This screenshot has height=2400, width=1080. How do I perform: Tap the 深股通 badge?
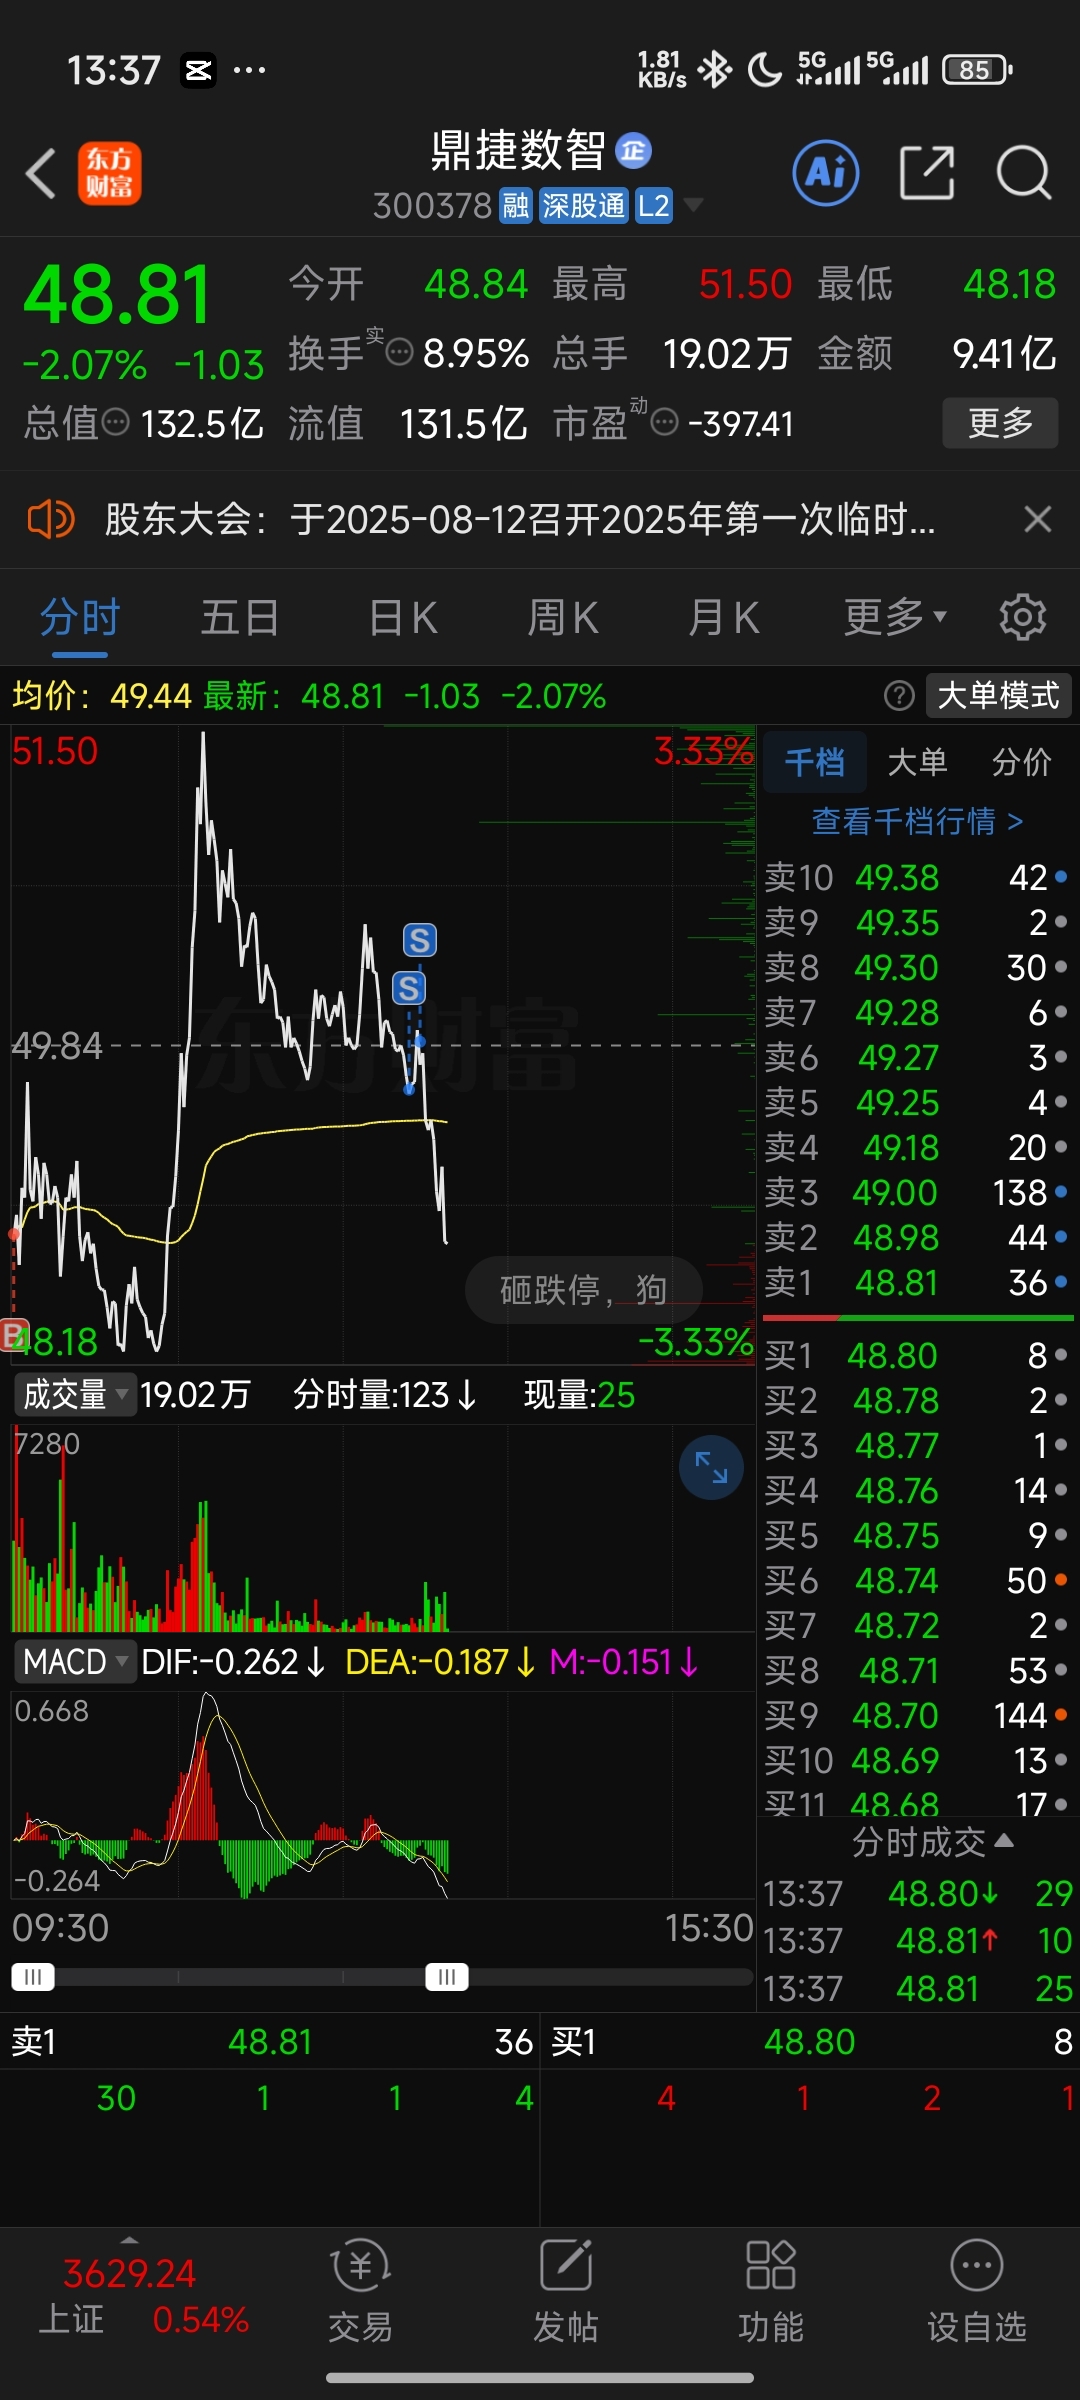584,206
